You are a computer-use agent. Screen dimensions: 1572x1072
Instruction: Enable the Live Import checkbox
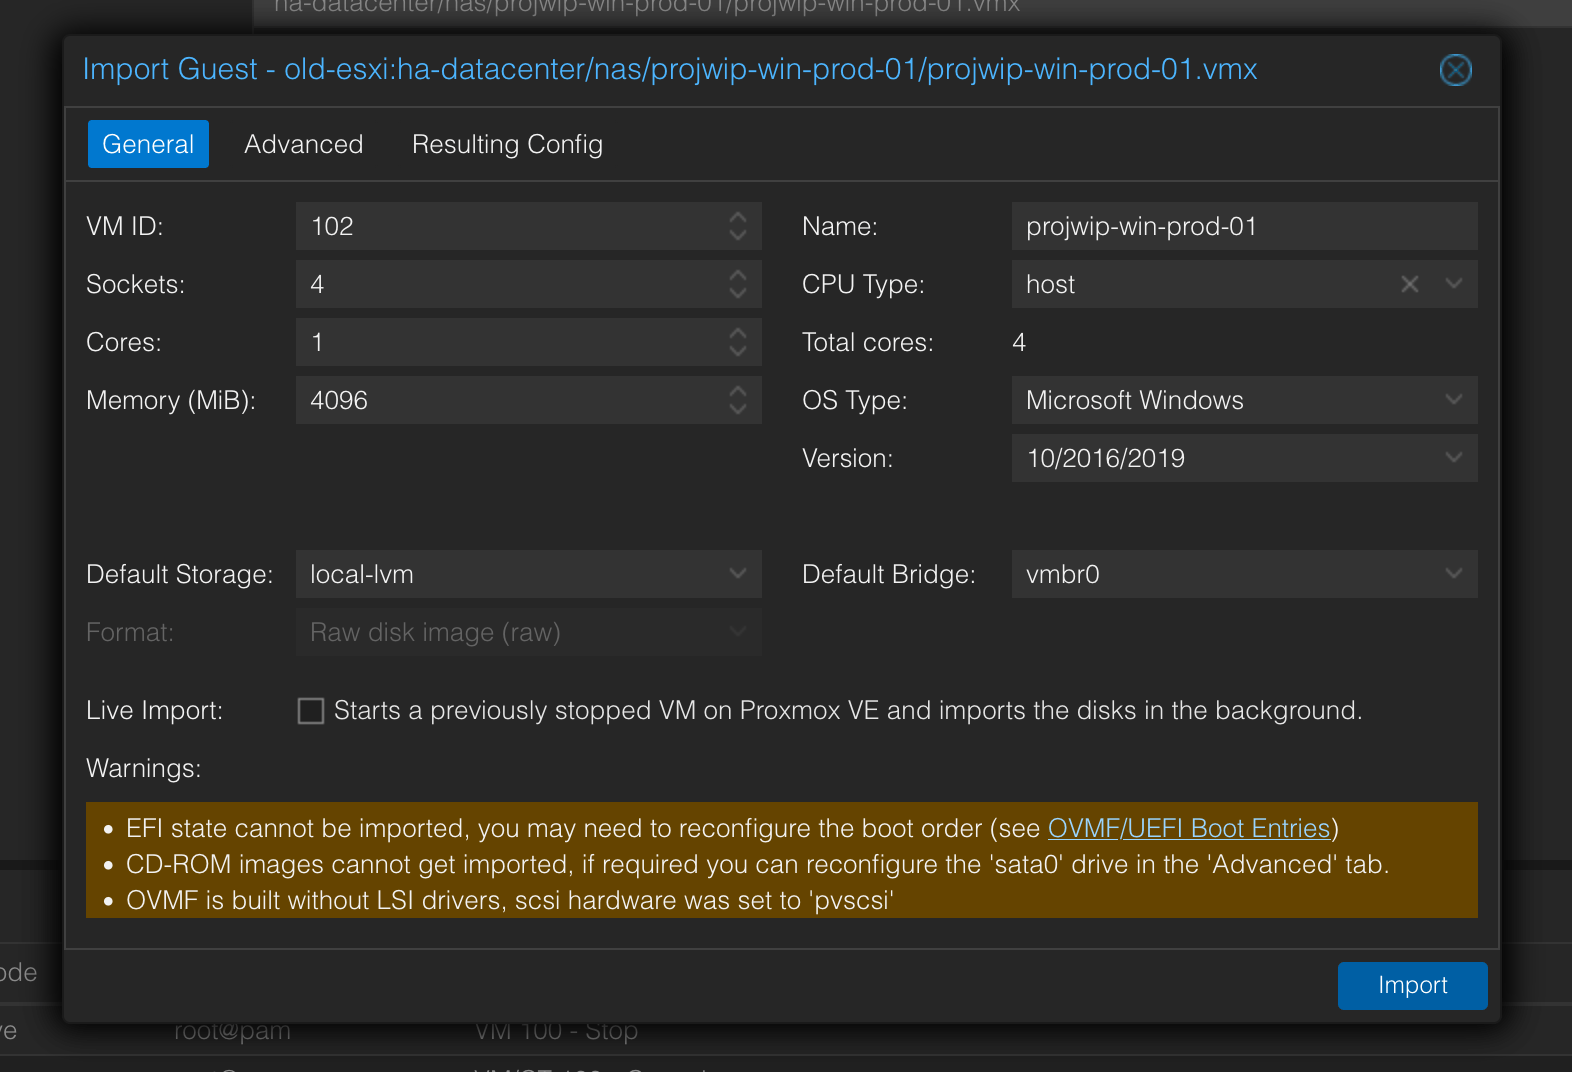pos(311,711)
